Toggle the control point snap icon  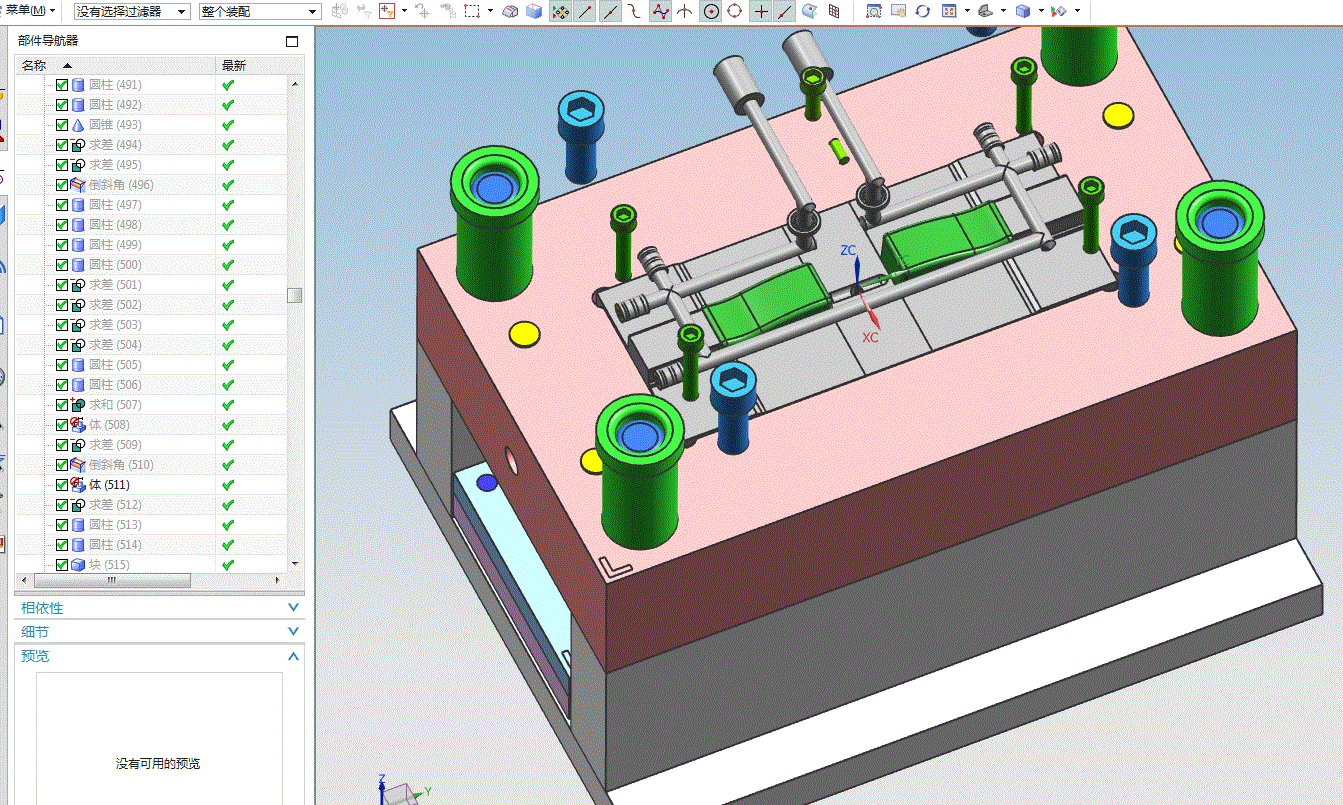(660, 11)
